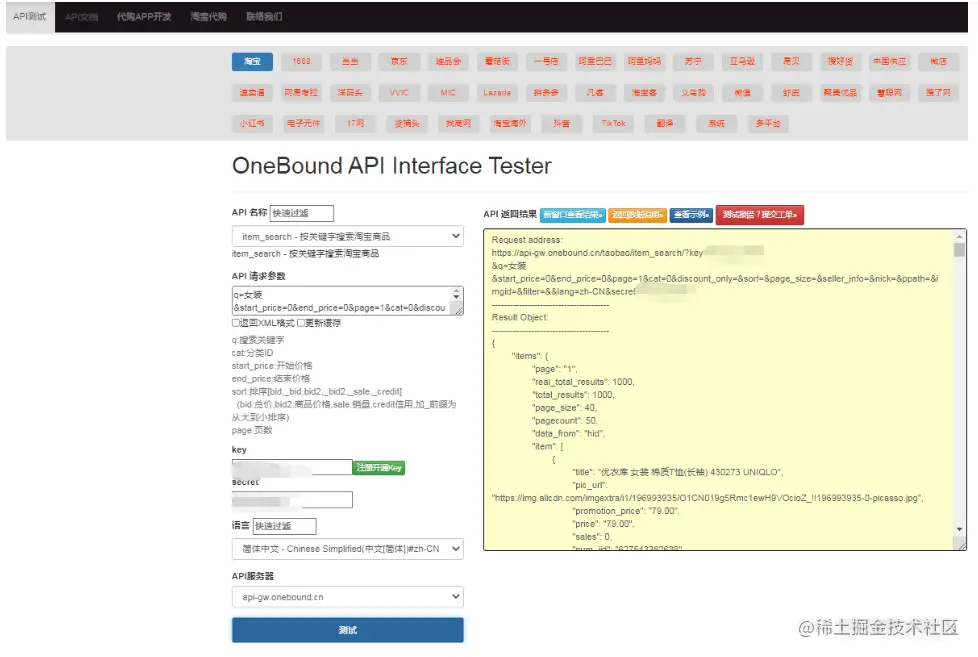The image size is (978, 657).
Task: Click the key input field
Action: click(292, 467)
